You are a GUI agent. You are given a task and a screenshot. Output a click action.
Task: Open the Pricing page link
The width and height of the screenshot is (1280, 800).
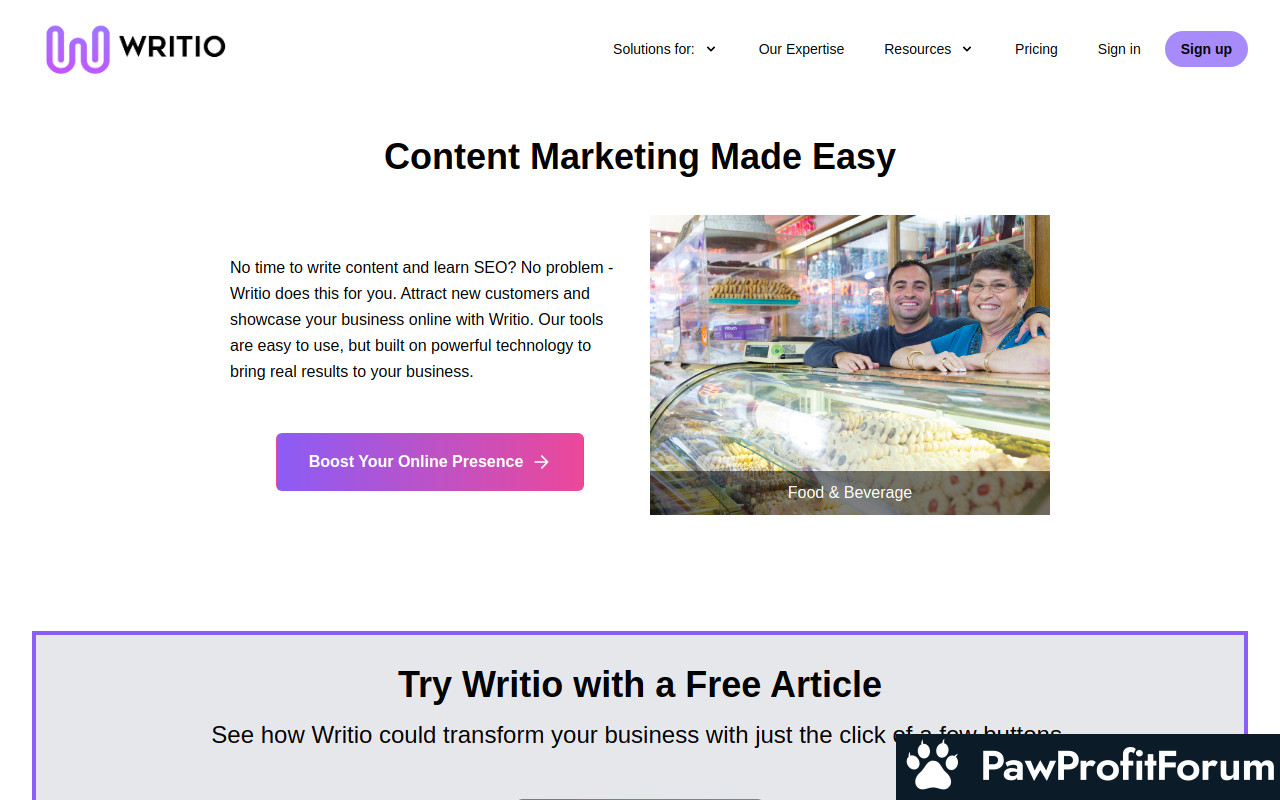(1036, 49)
